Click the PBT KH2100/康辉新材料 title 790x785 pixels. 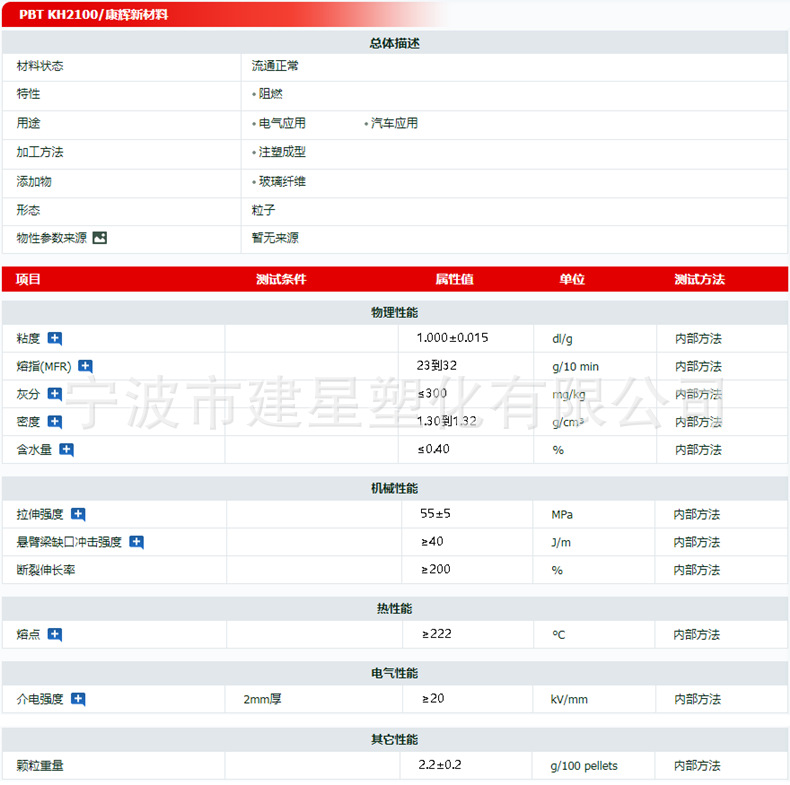(x=94, y=15)
